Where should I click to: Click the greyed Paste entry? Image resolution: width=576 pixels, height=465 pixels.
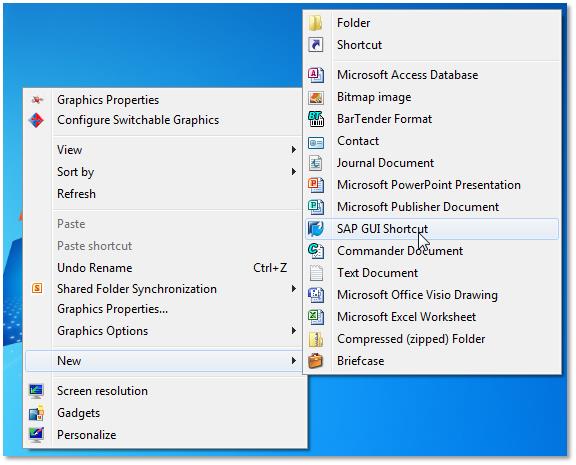(71, 224)
